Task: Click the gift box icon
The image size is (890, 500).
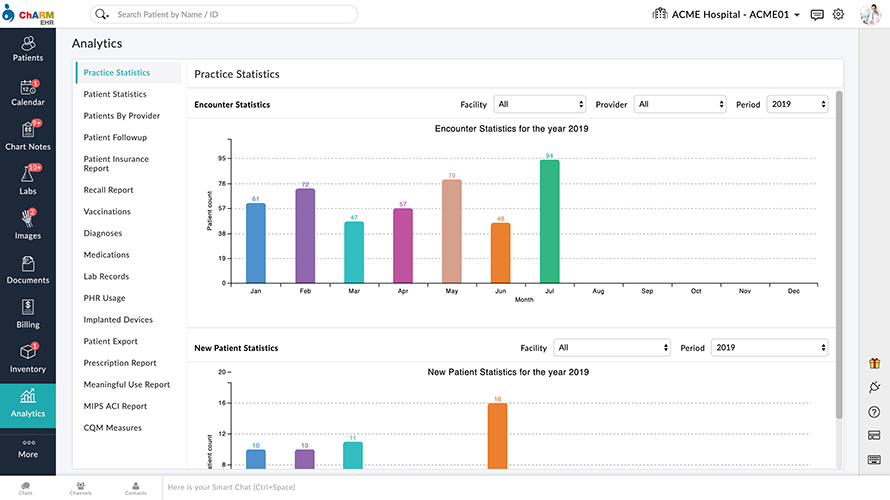Action: (x=874, y=363)
